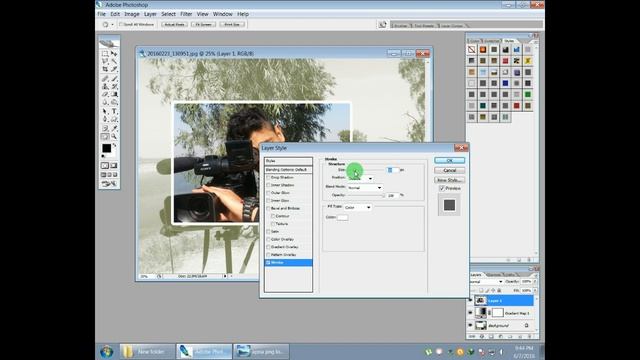Open the Window menu

tap(222, 14)
